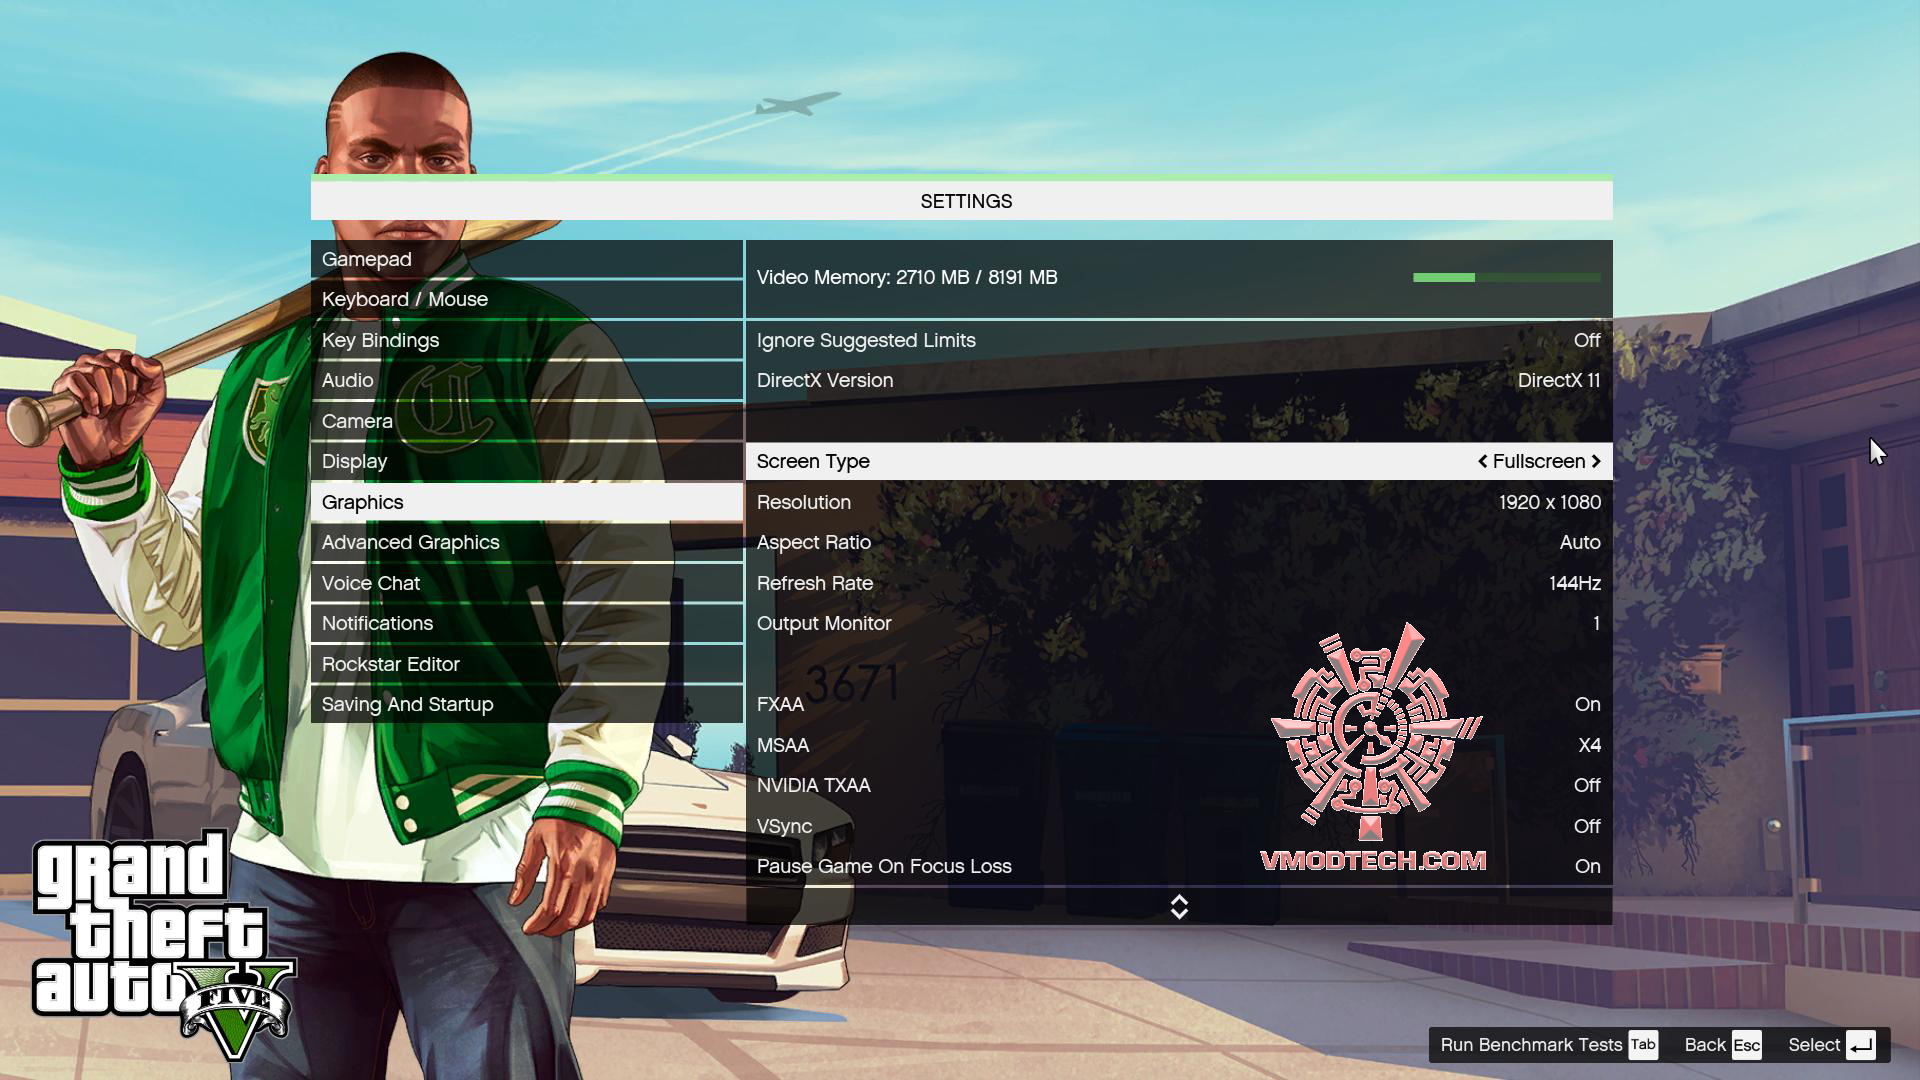Toggle FXAA anti-aliasing On/Off
Screen dimensions: 1920x1080
pyautogui.click(x=1588, y=703)
